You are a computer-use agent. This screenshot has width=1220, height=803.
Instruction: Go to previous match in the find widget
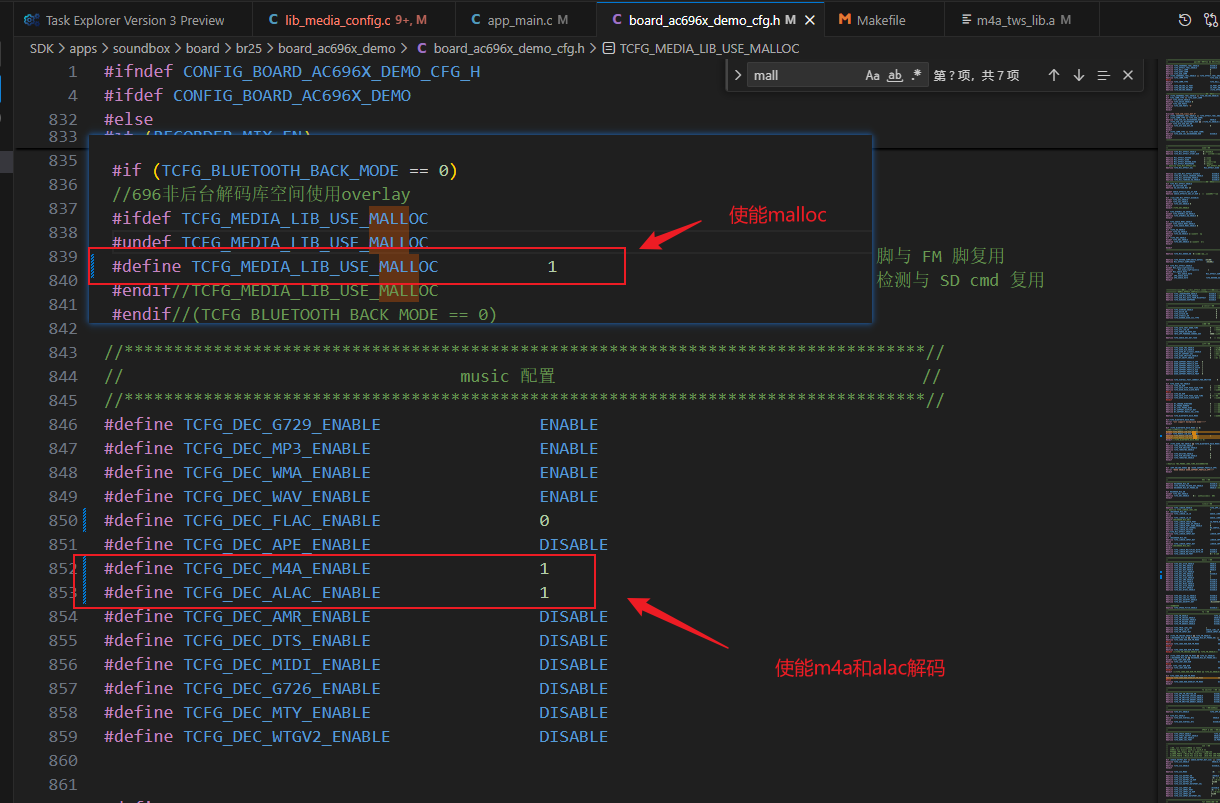point(1054,75)
